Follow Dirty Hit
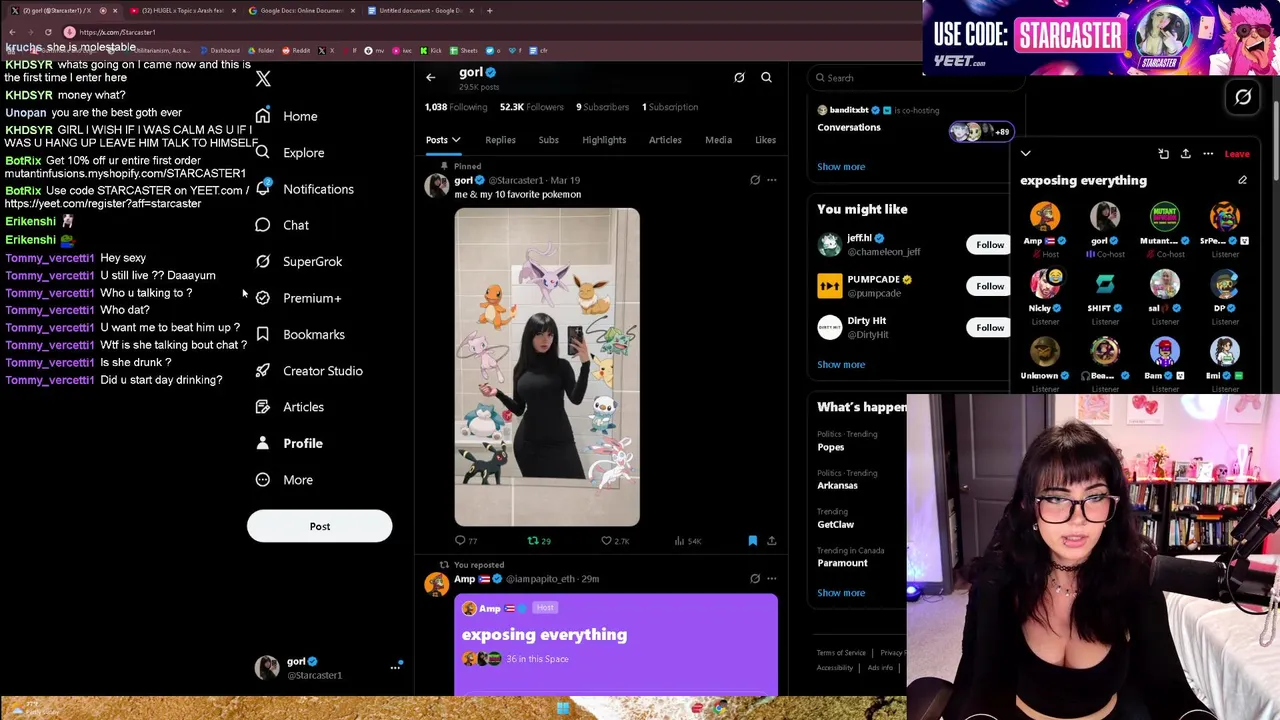Viewport: 1280px width, 720px height. coord(990,327)
